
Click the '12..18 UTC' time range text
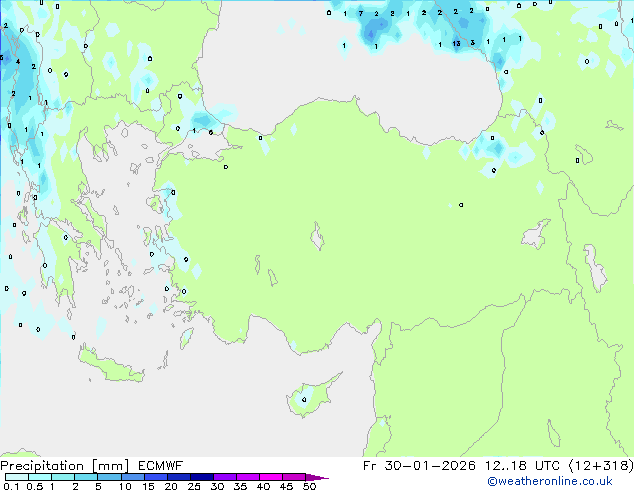pos(523,466)
